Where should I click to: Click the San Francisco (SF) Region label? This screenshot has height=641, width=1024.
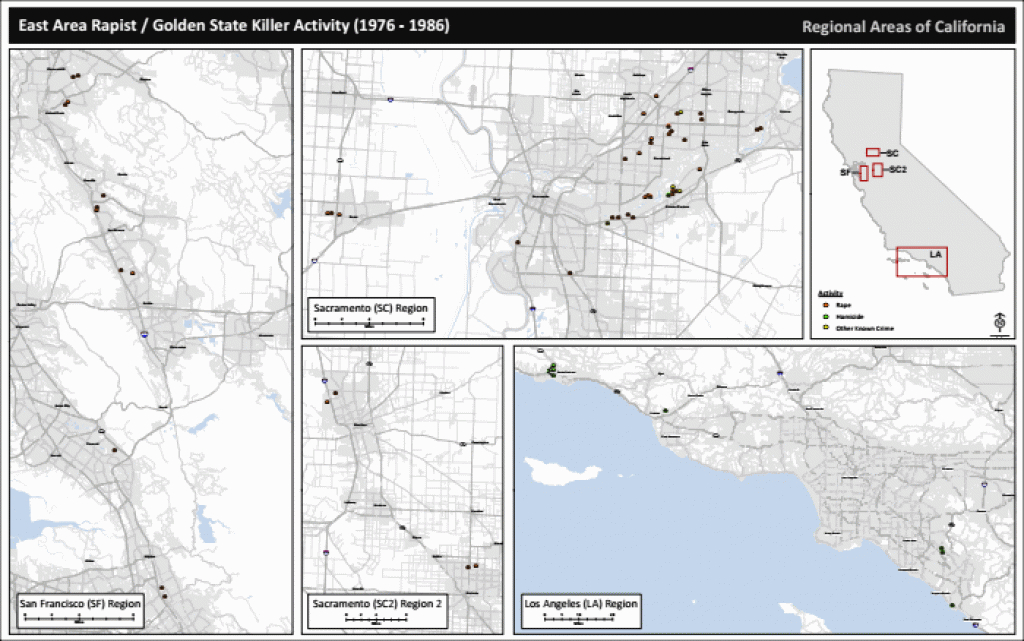point(80,604)
